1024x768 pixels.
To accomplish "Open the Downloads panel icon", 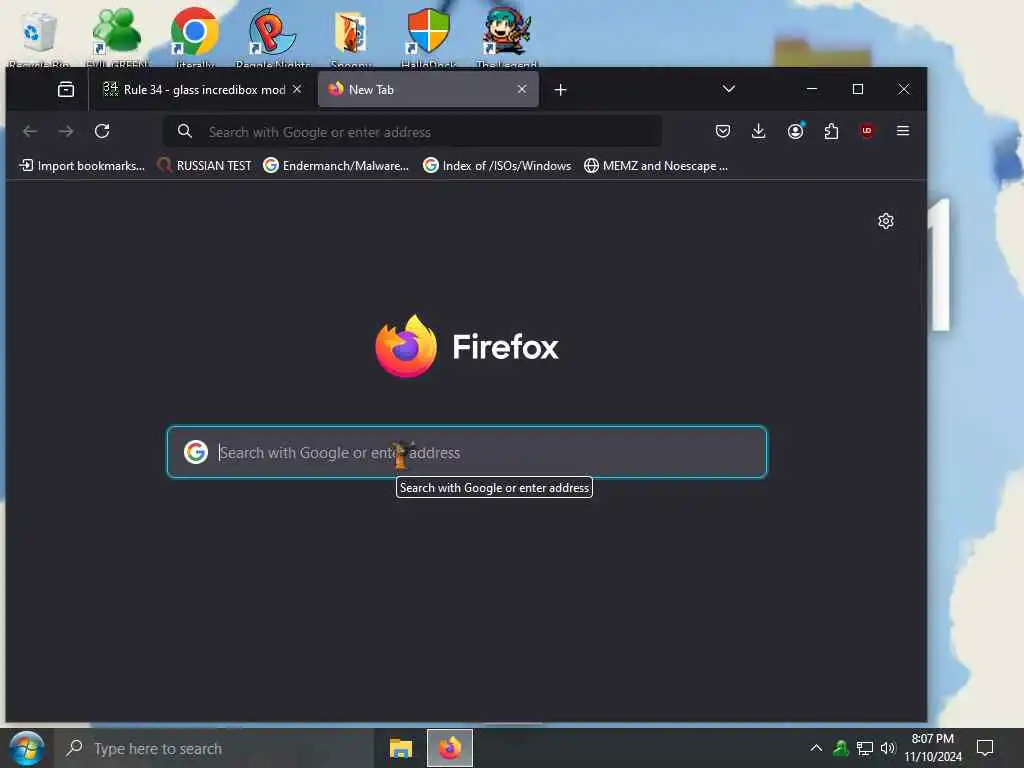I will click(x=759, y=131).
